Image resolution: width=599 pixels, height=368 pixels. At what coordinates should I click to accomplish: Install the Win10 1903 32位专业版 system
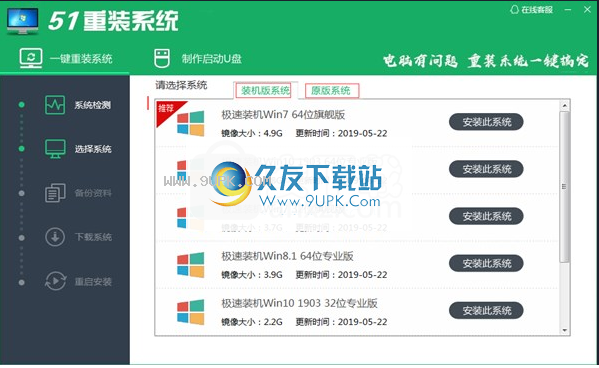pos(486,311)
